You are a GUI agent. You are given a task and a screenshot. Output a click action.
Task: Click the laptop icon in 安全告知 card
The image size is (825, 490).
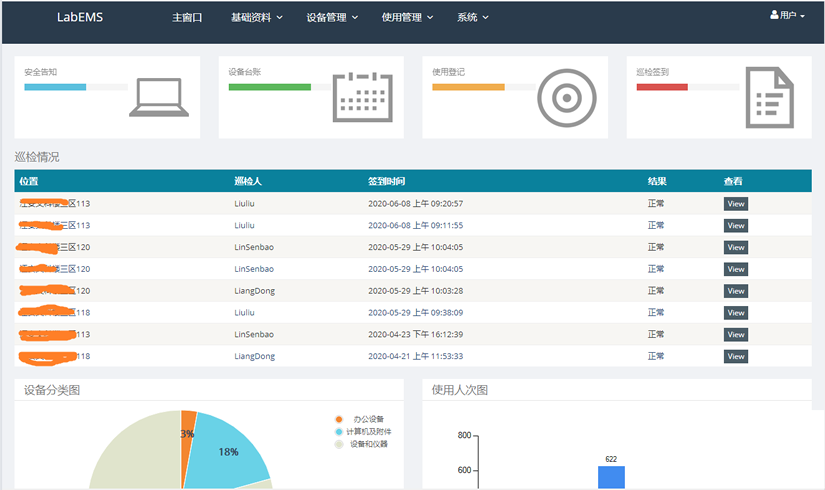(x=158, y=98)
